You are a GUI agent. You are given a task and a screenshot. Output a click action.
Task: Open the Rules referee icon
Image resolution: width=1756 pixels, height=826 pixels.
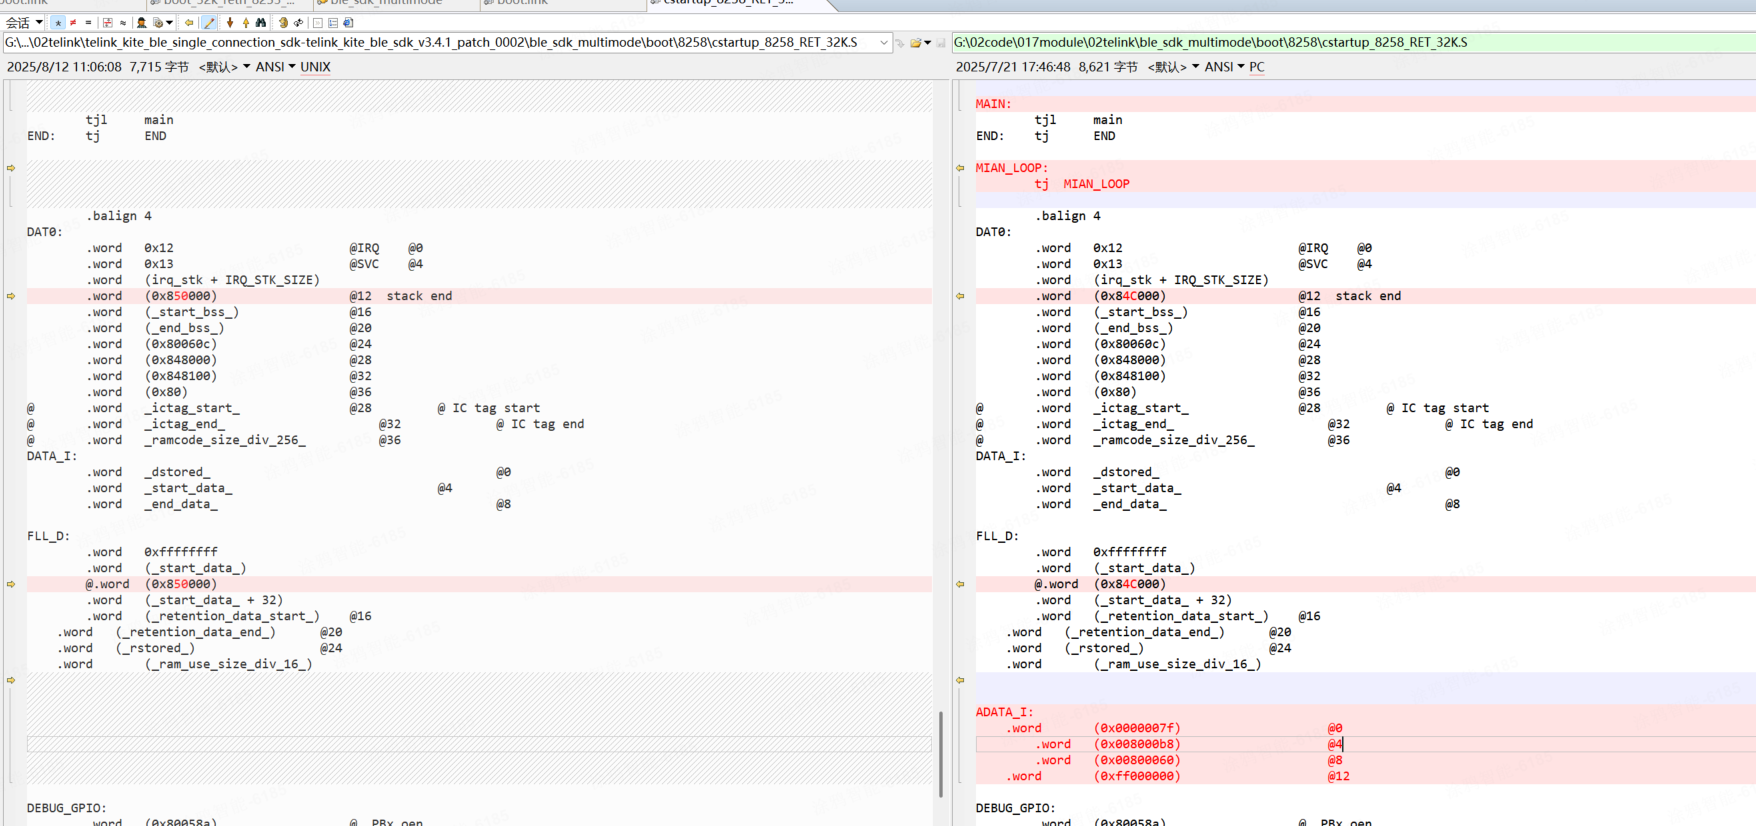click(142, 23)
